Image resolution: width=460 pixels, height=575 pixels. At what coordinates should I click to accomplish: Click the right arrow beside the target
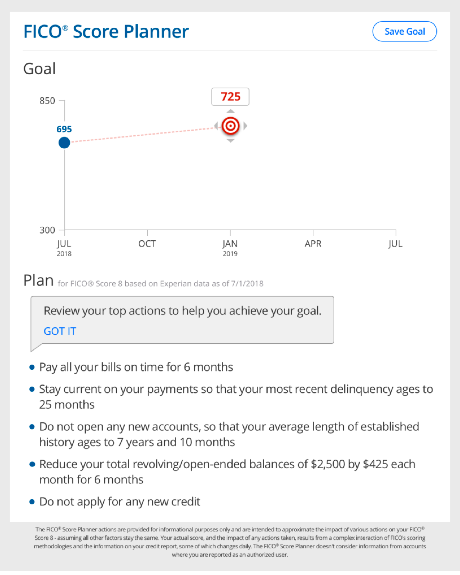coord(245,126)
